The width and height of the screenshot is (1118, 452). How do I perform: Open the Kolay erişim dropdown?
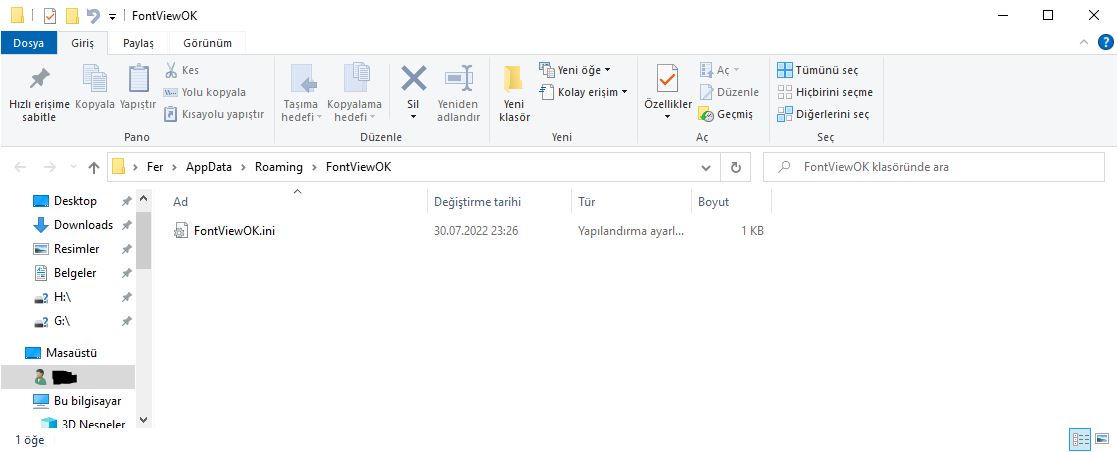point(583,92)
